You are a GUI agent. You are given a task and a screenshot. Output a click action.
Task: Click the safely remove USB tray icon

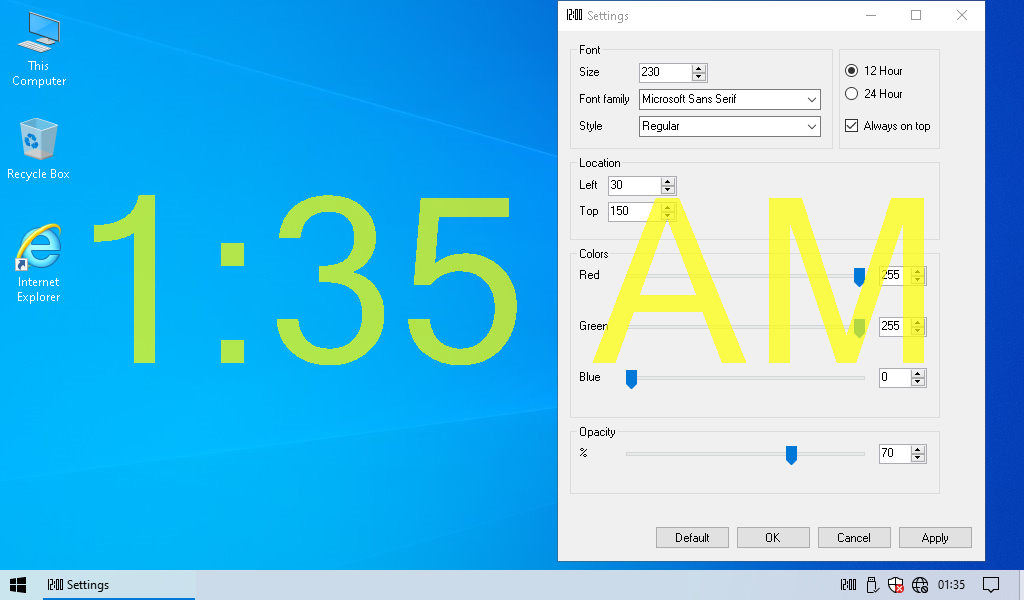click(871, 584)
